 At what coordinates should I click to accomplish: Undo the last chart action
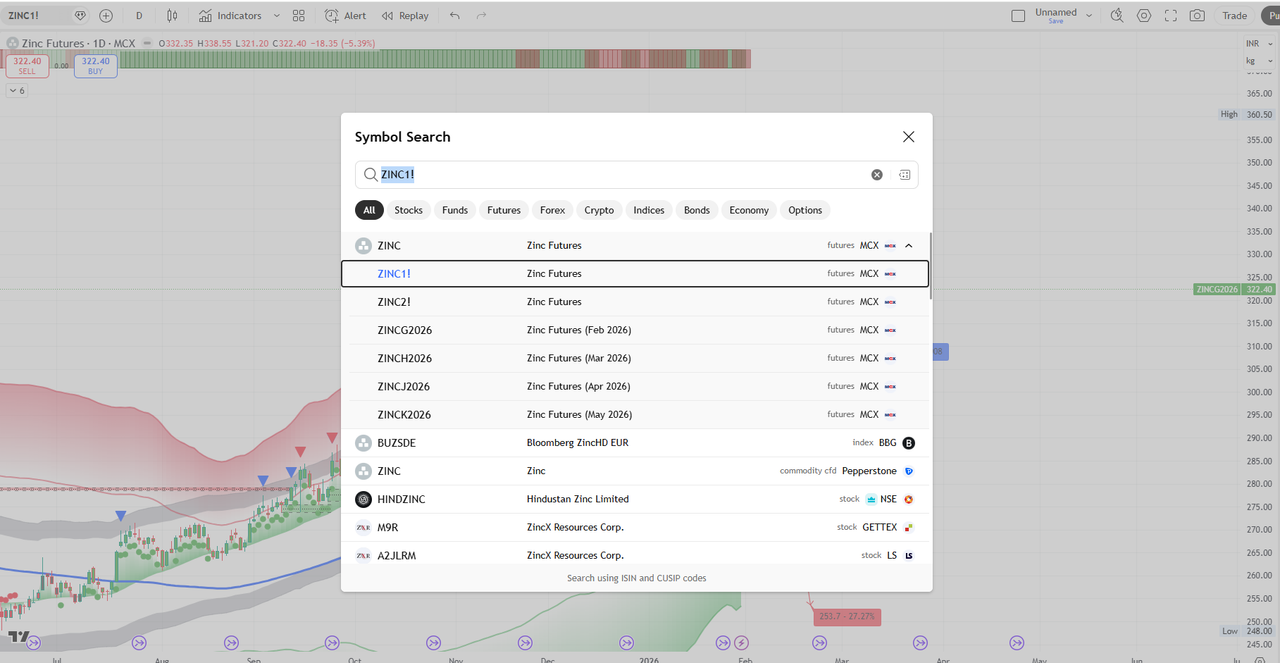[455, 15]
